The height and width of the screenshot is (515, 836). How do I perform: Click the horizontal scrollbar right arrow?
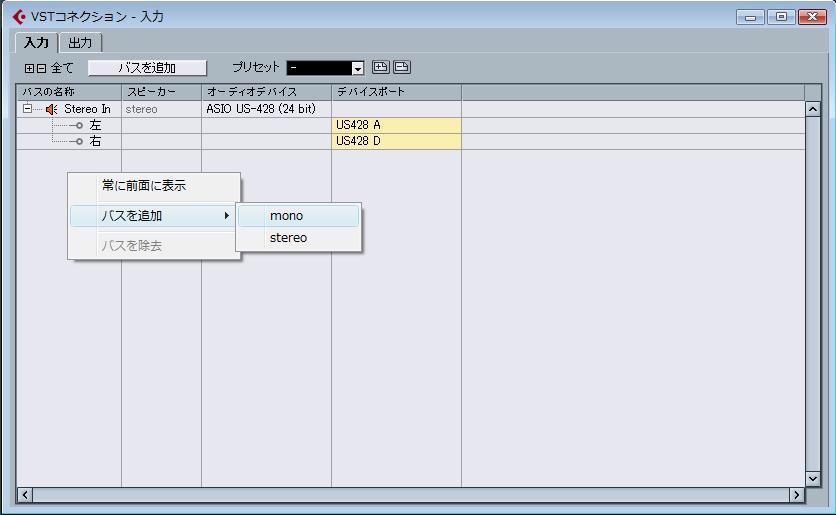pyautogui.click(x=797, y=495)
